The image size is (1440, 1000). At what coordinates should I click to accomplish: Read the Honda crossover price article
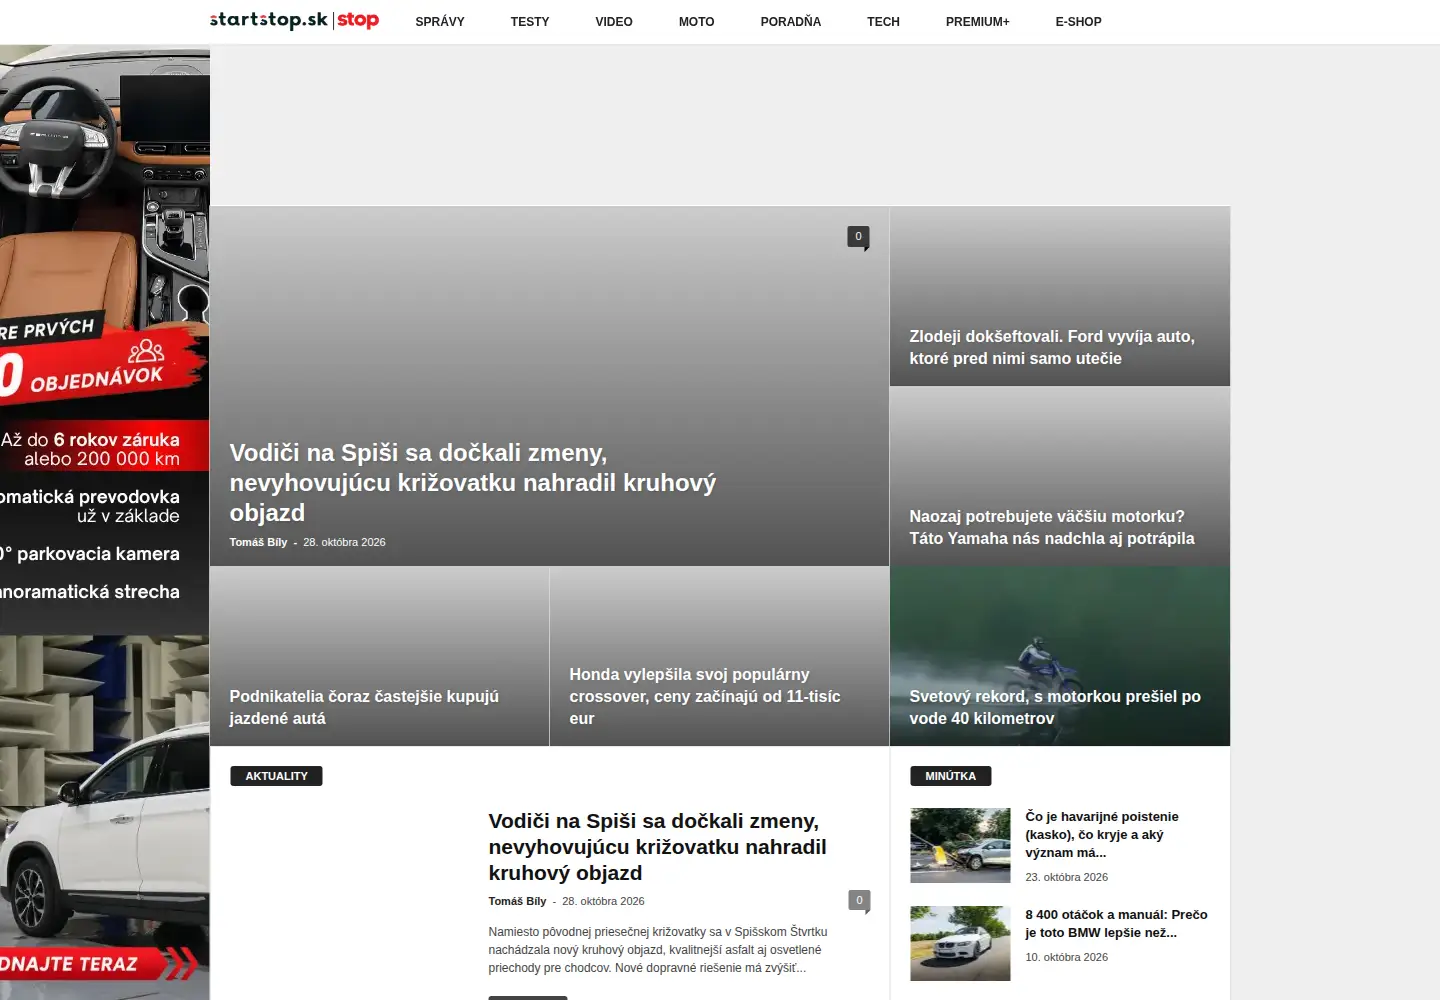[x=705, y=696]
